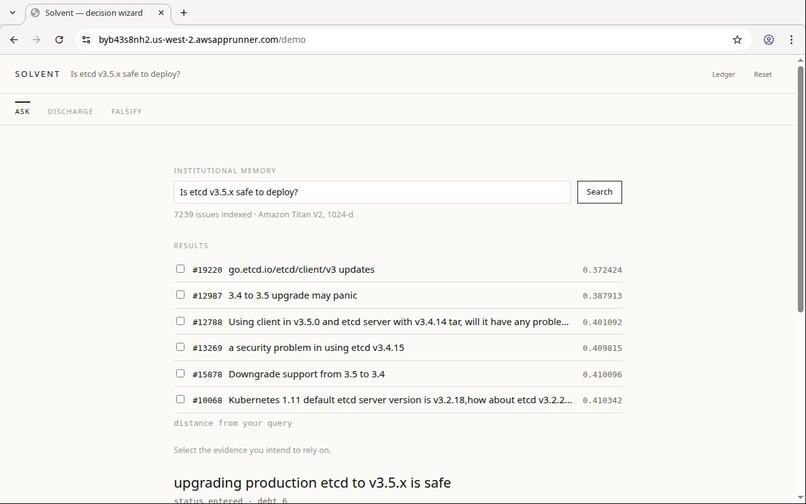Click 'distance from your query' caption
806x504 pixels.
click(x=233, y=423)
